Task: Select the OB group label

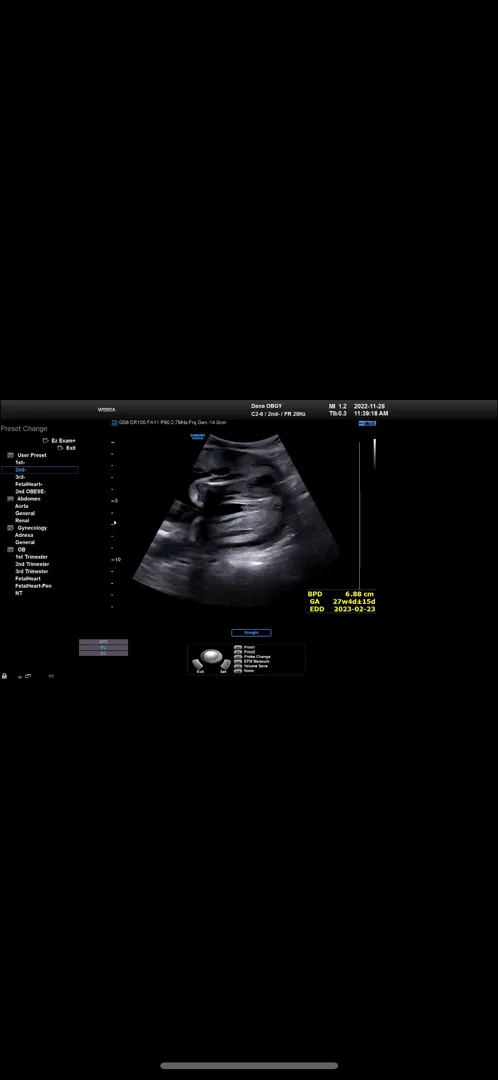Action: (21, 550)
